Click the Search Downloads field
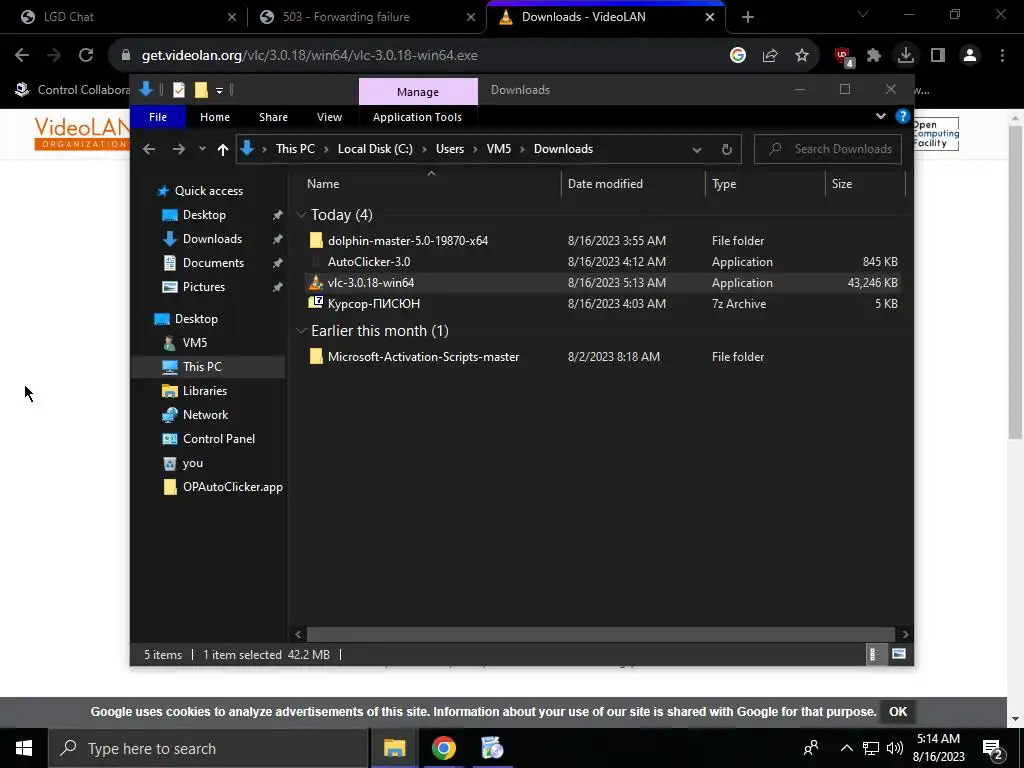The width and height of the screenshot is (1024, 768). pos(828,149)
